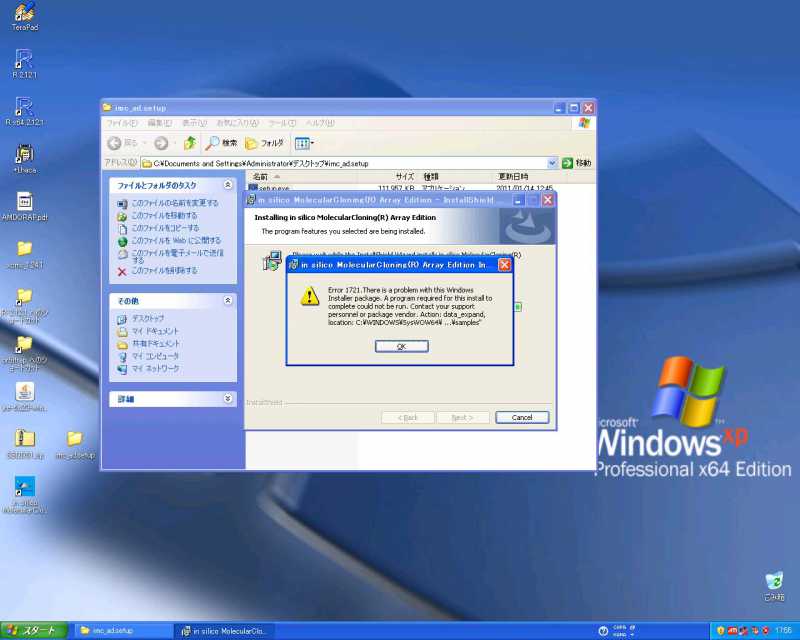Open the 編集(E) menu
Viewport: 800px width, 640px height.
pyautogui.click(x=160, y=123)
